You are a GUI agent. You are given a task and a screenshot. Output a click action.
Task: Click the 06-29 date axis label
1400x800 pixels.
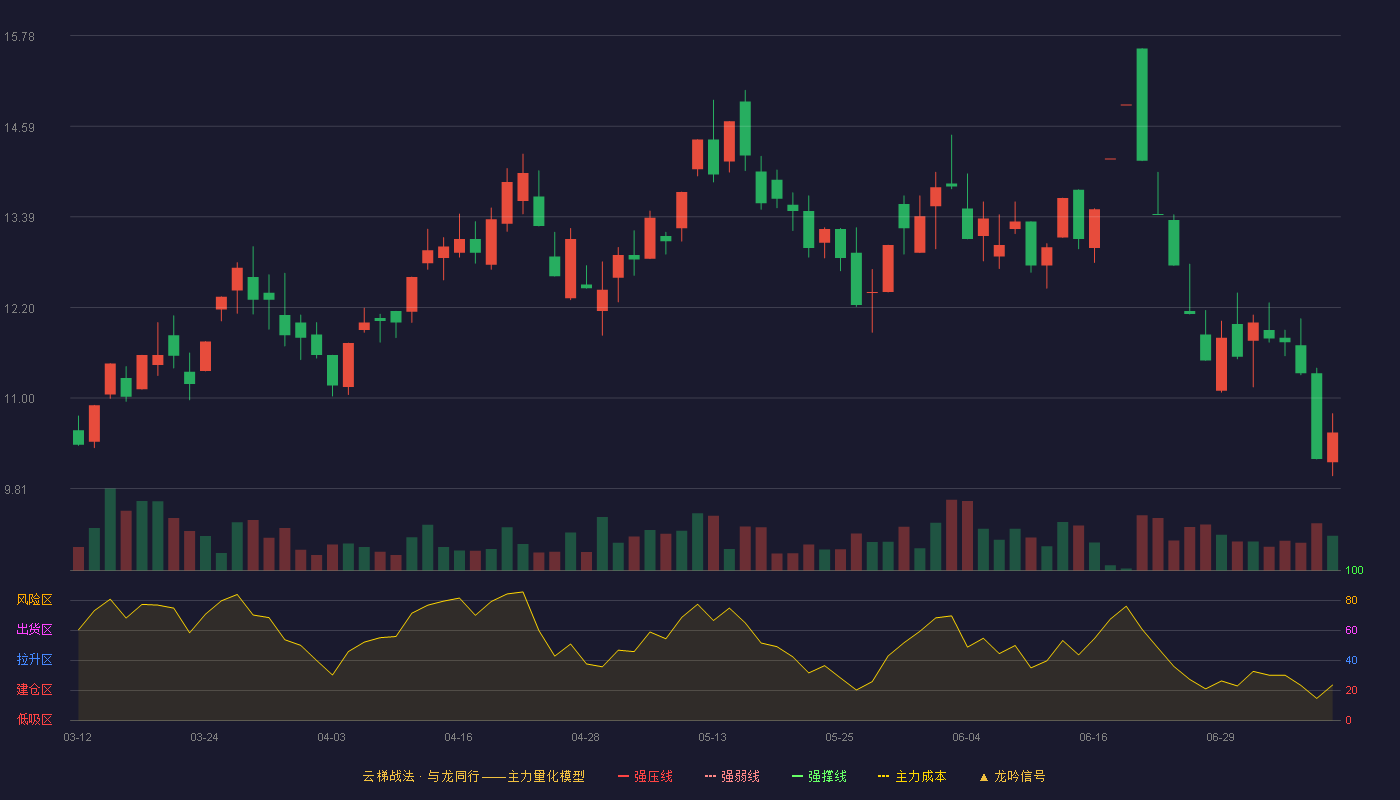(x=1220, y=737)
